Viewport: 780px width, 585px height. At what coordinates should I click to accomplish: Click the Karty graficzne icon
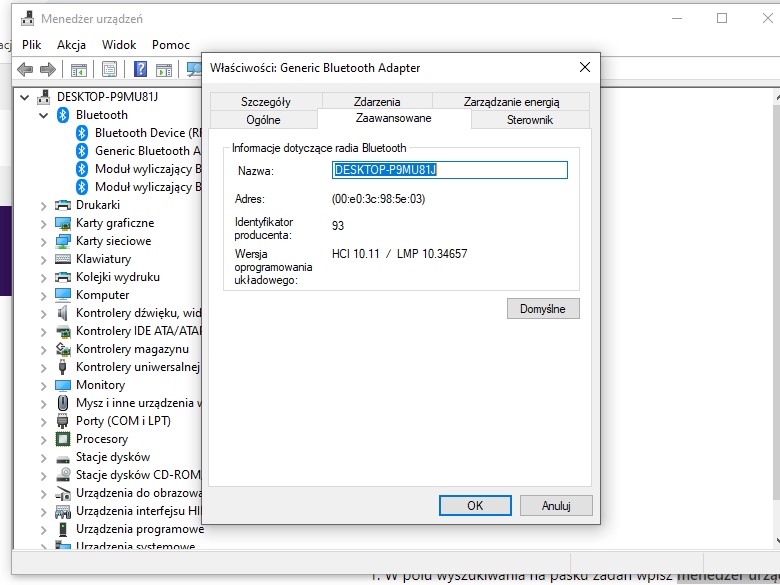tap(63, 223)
